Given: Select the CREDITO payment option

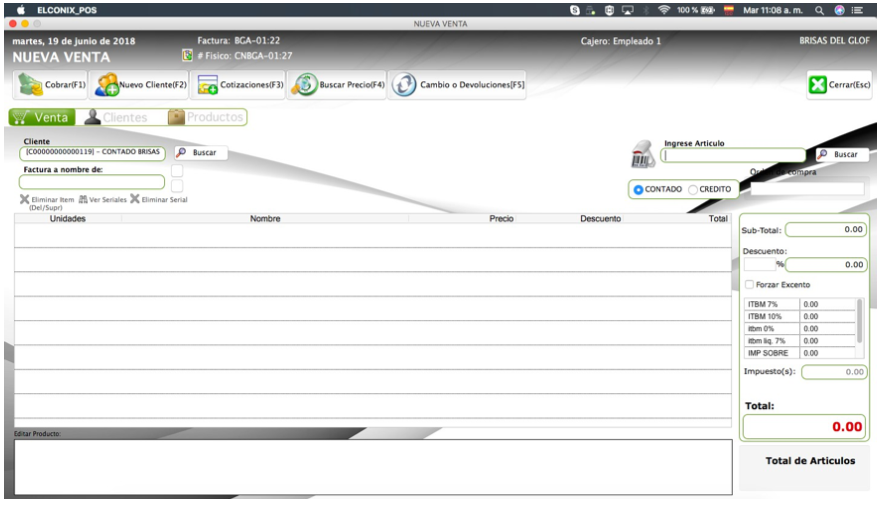Looking at the screenshot, I should pyautogui.click(x=693, y=190).
